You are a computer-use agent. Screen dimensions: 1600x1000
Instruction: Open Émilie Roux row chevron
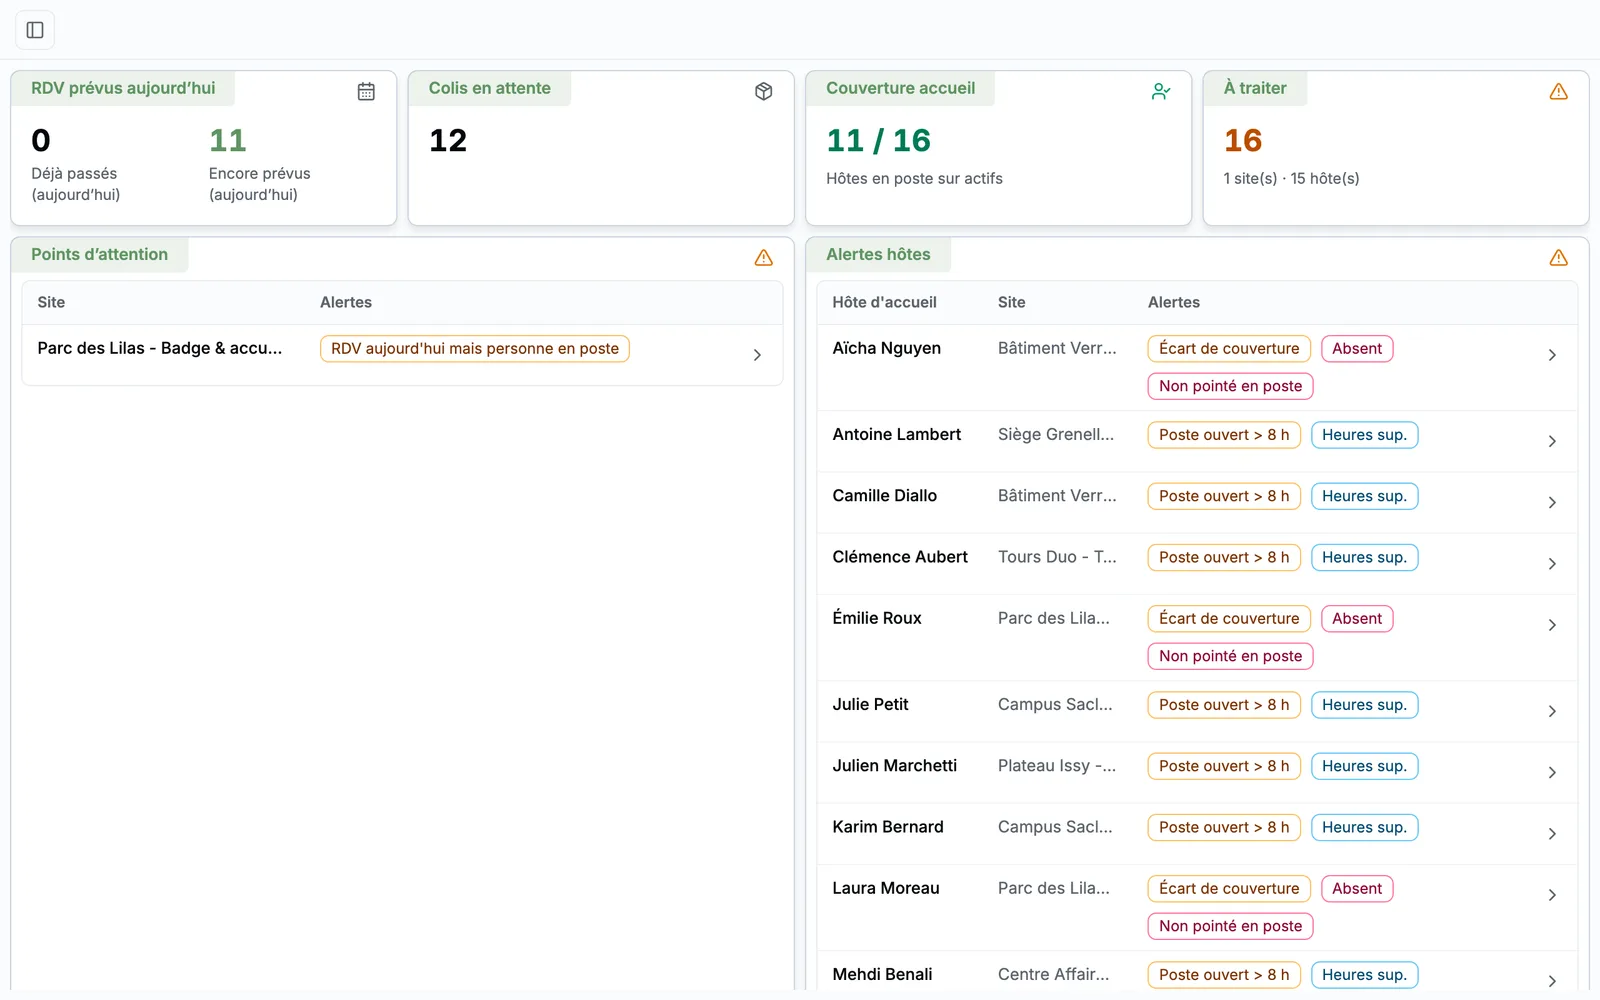point(1552,625)
